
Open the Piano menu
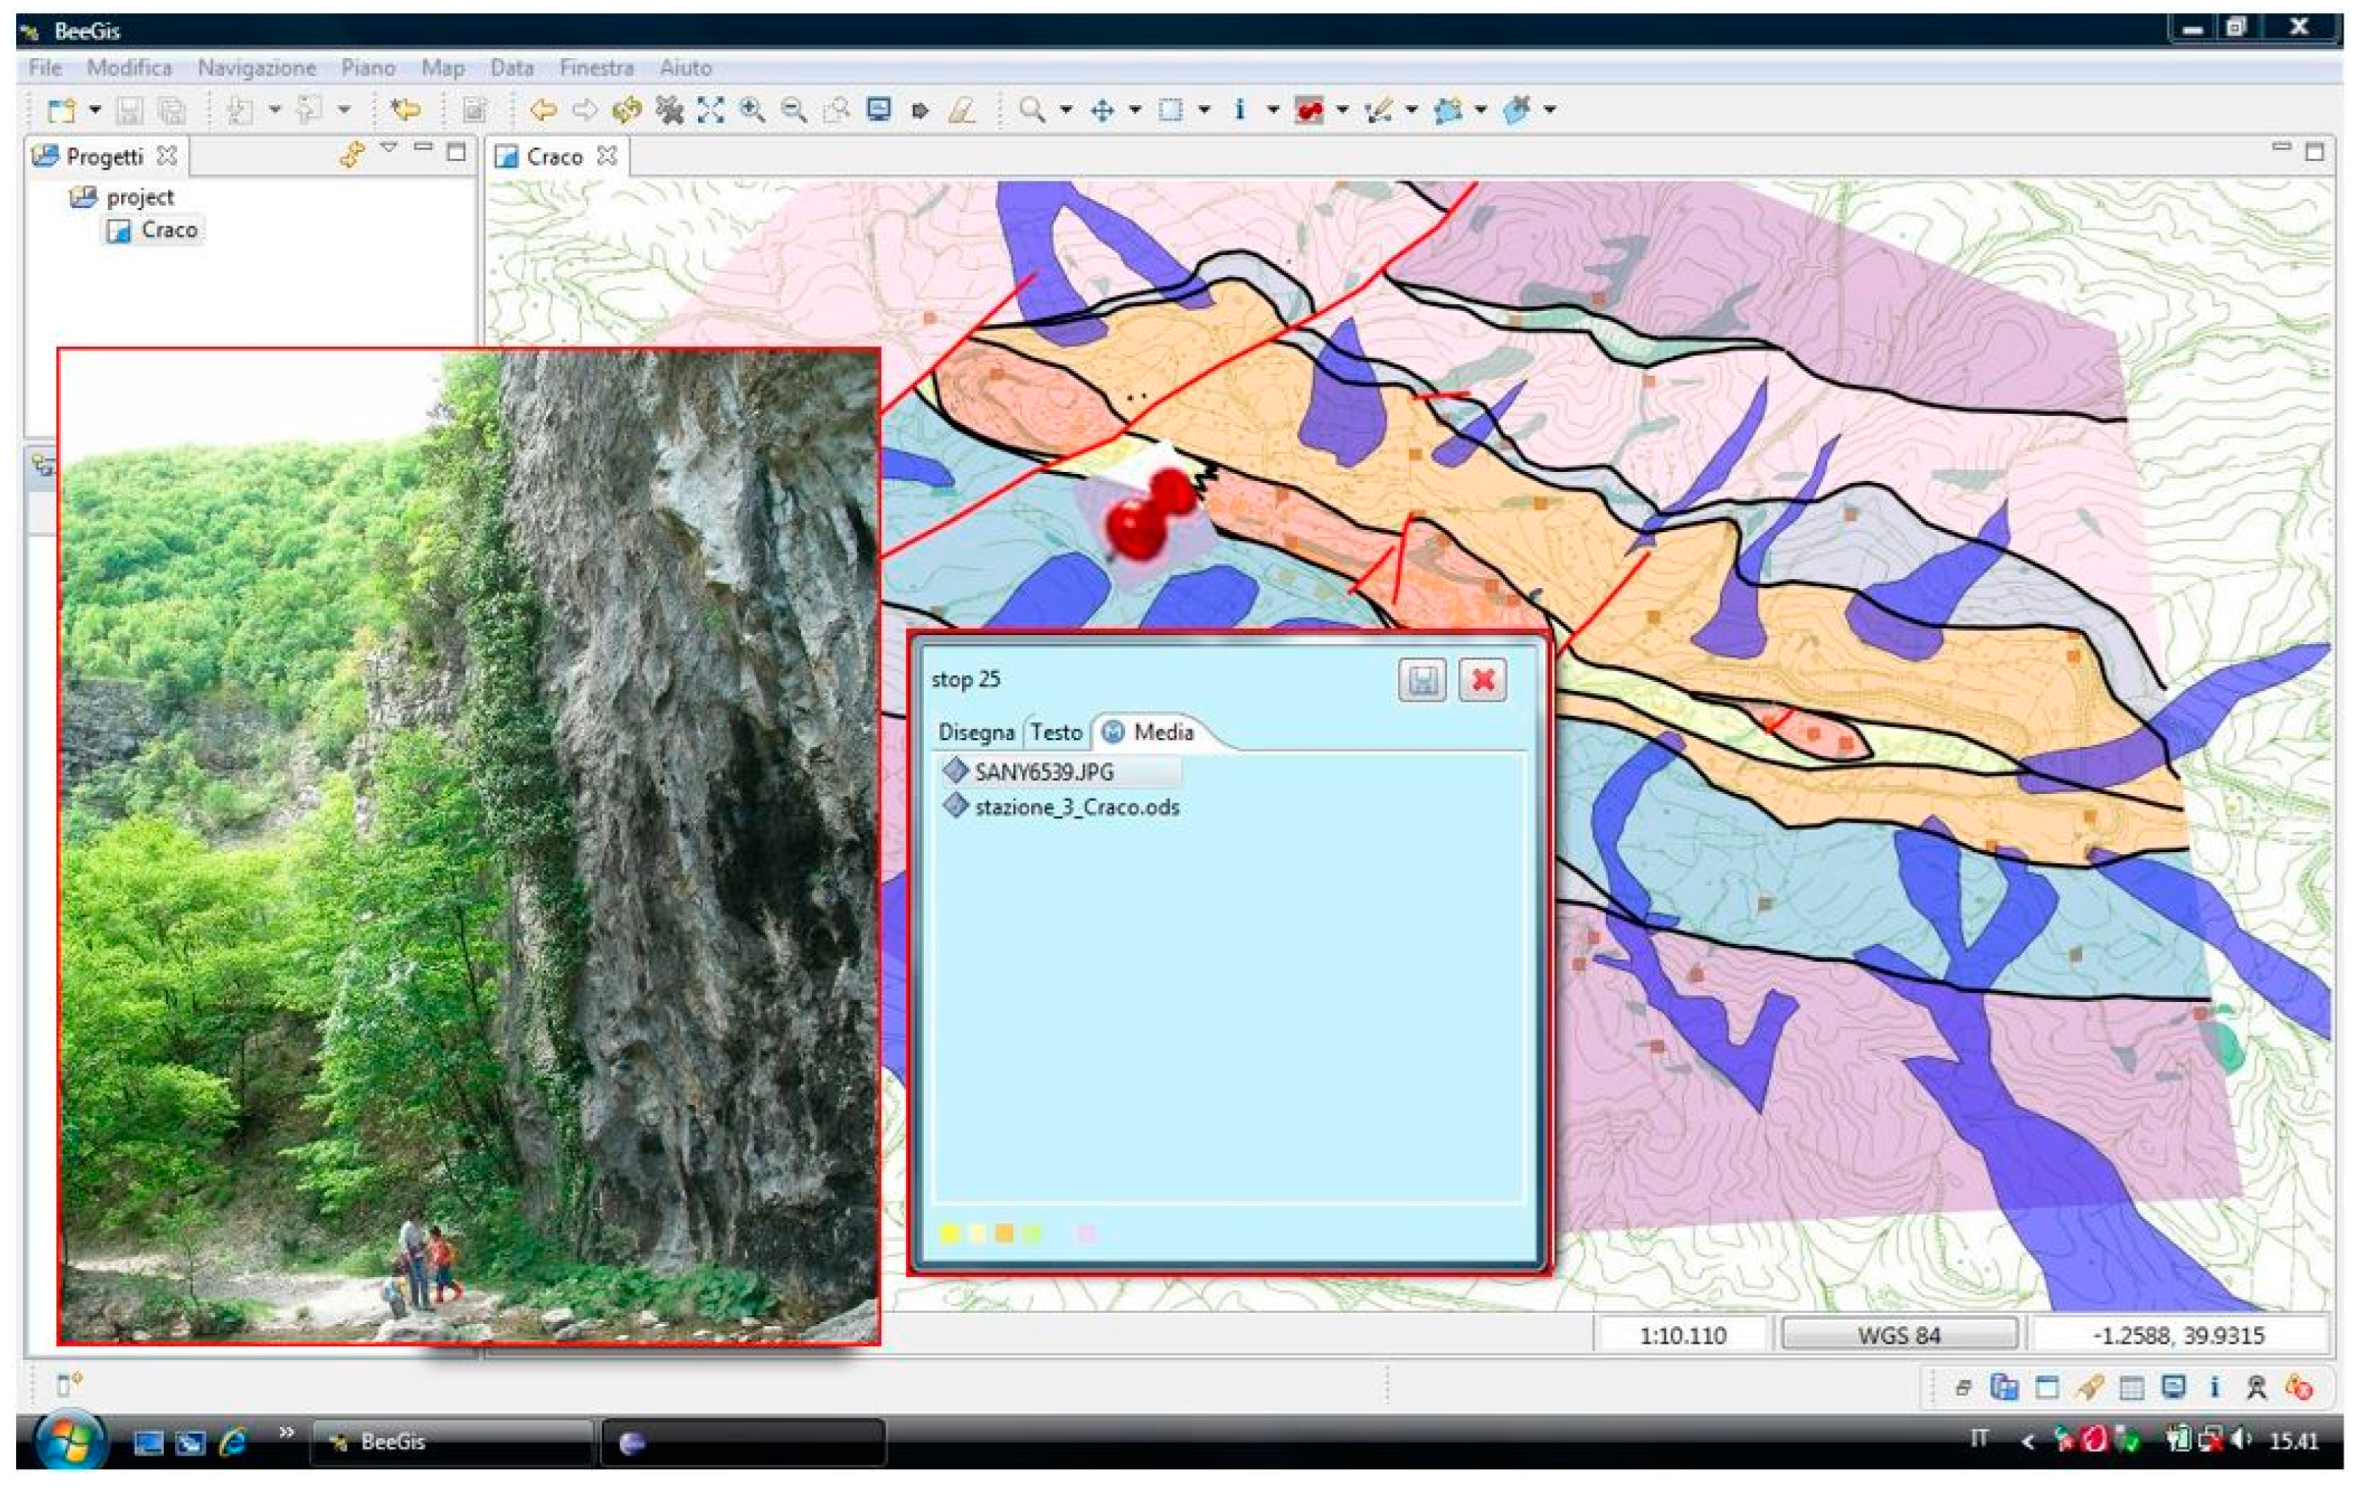pos(368,67)
